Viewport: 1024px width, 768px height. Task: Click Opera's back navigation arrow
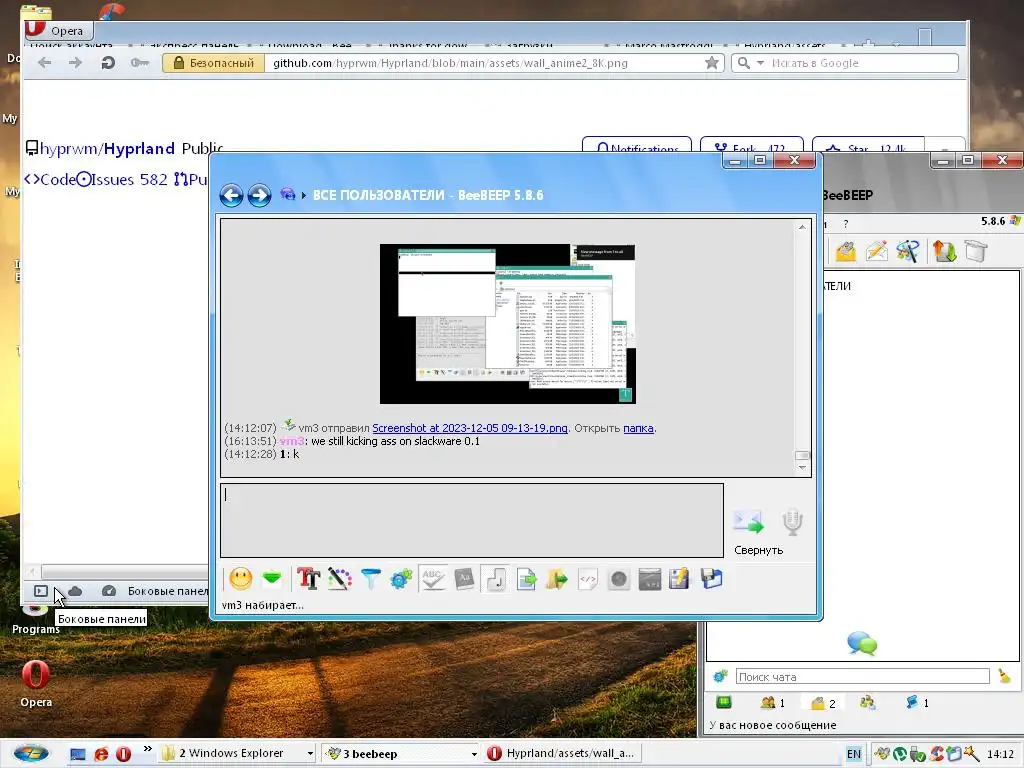click(44, 63)
